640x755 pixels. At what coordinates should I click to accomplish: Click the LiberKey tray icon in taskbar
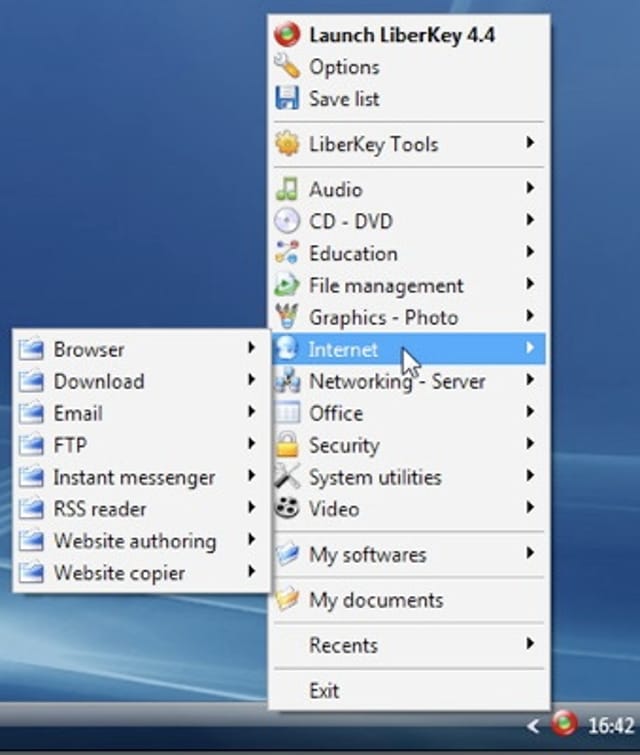[564, 723]
